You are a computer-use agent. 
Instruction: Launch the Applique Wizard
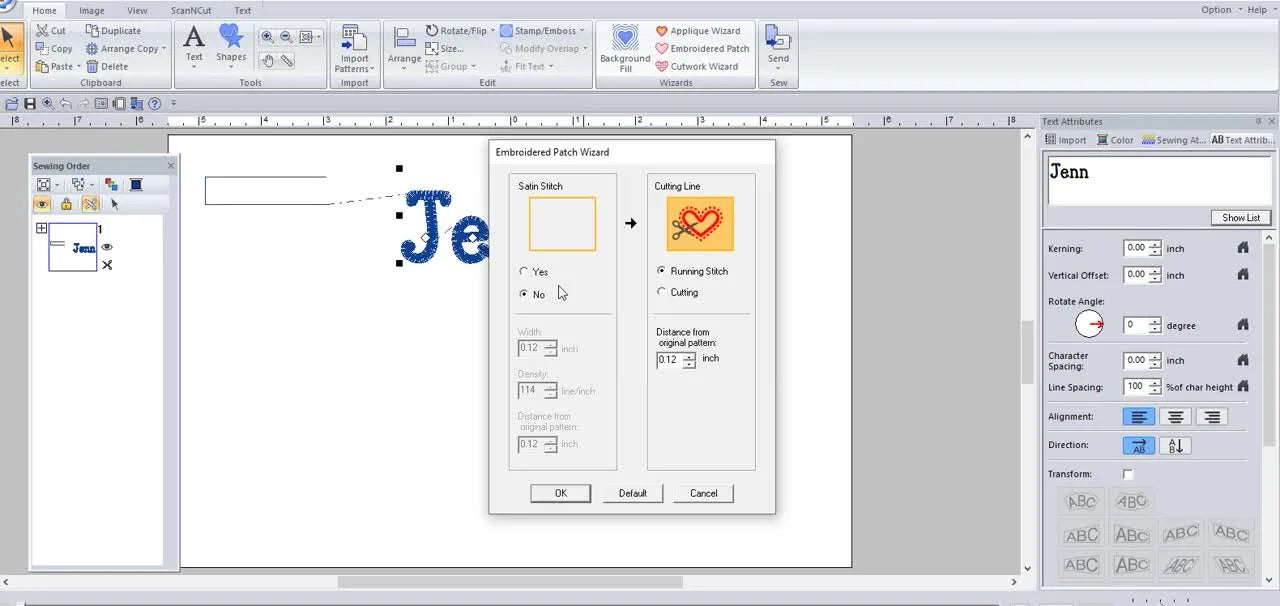pyautogui.click(x=697, y=31)
